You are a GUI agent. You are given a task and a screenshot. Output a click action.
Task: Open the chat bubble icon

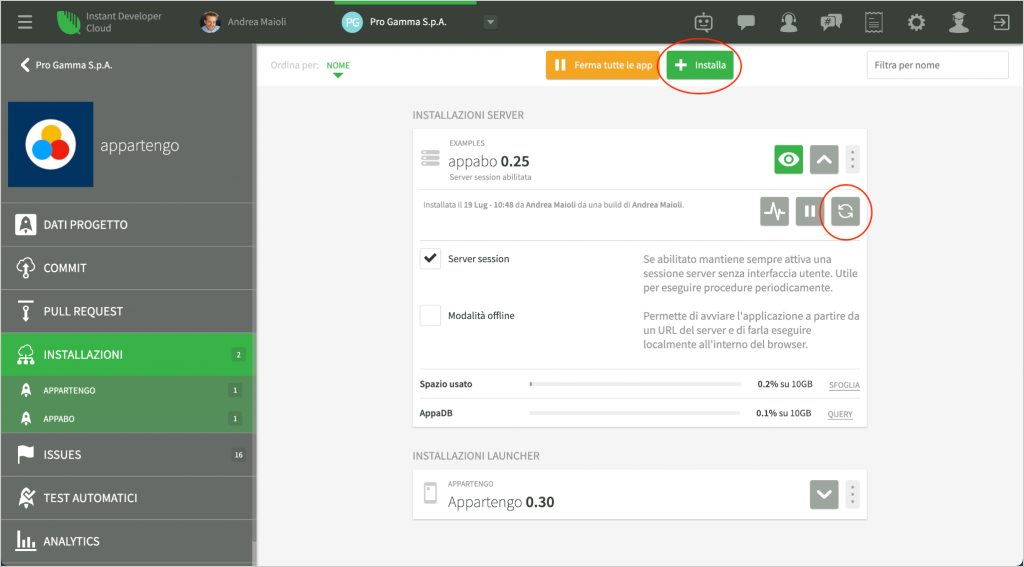click(746, 23)
